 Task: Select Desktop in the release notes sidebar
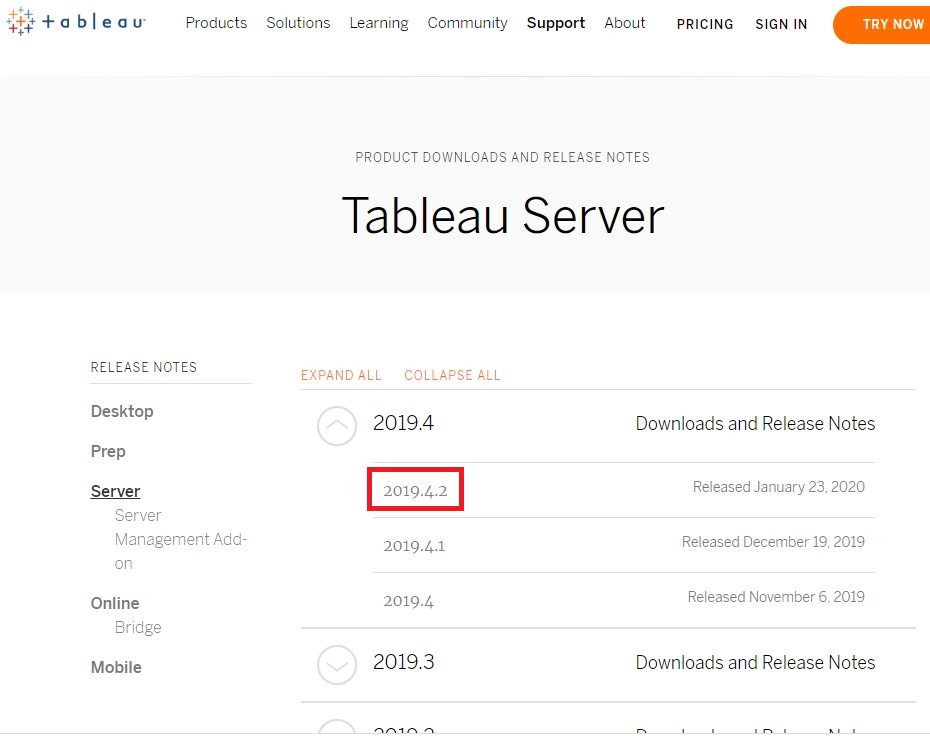click(x=122, y=411)
